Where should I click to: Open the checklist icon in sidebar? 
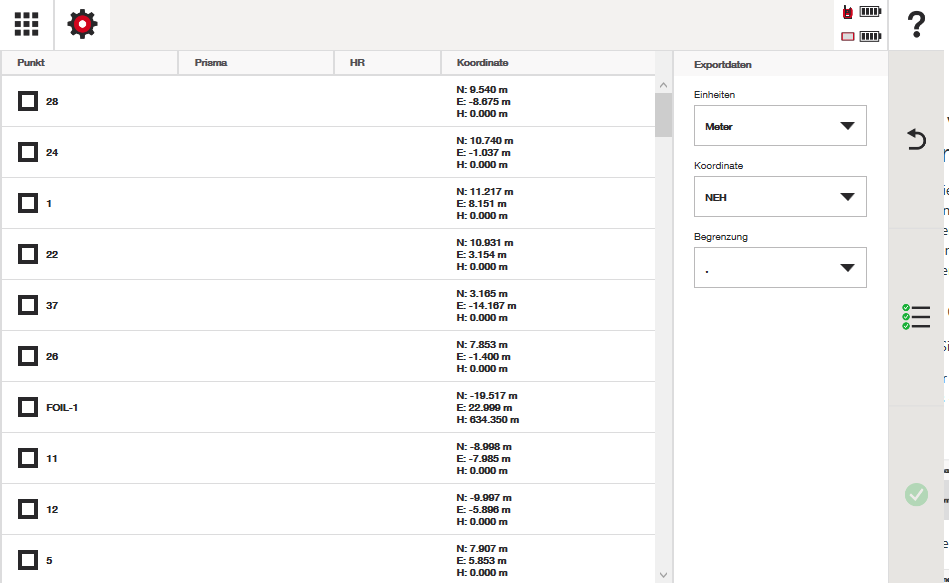(916, 317)
